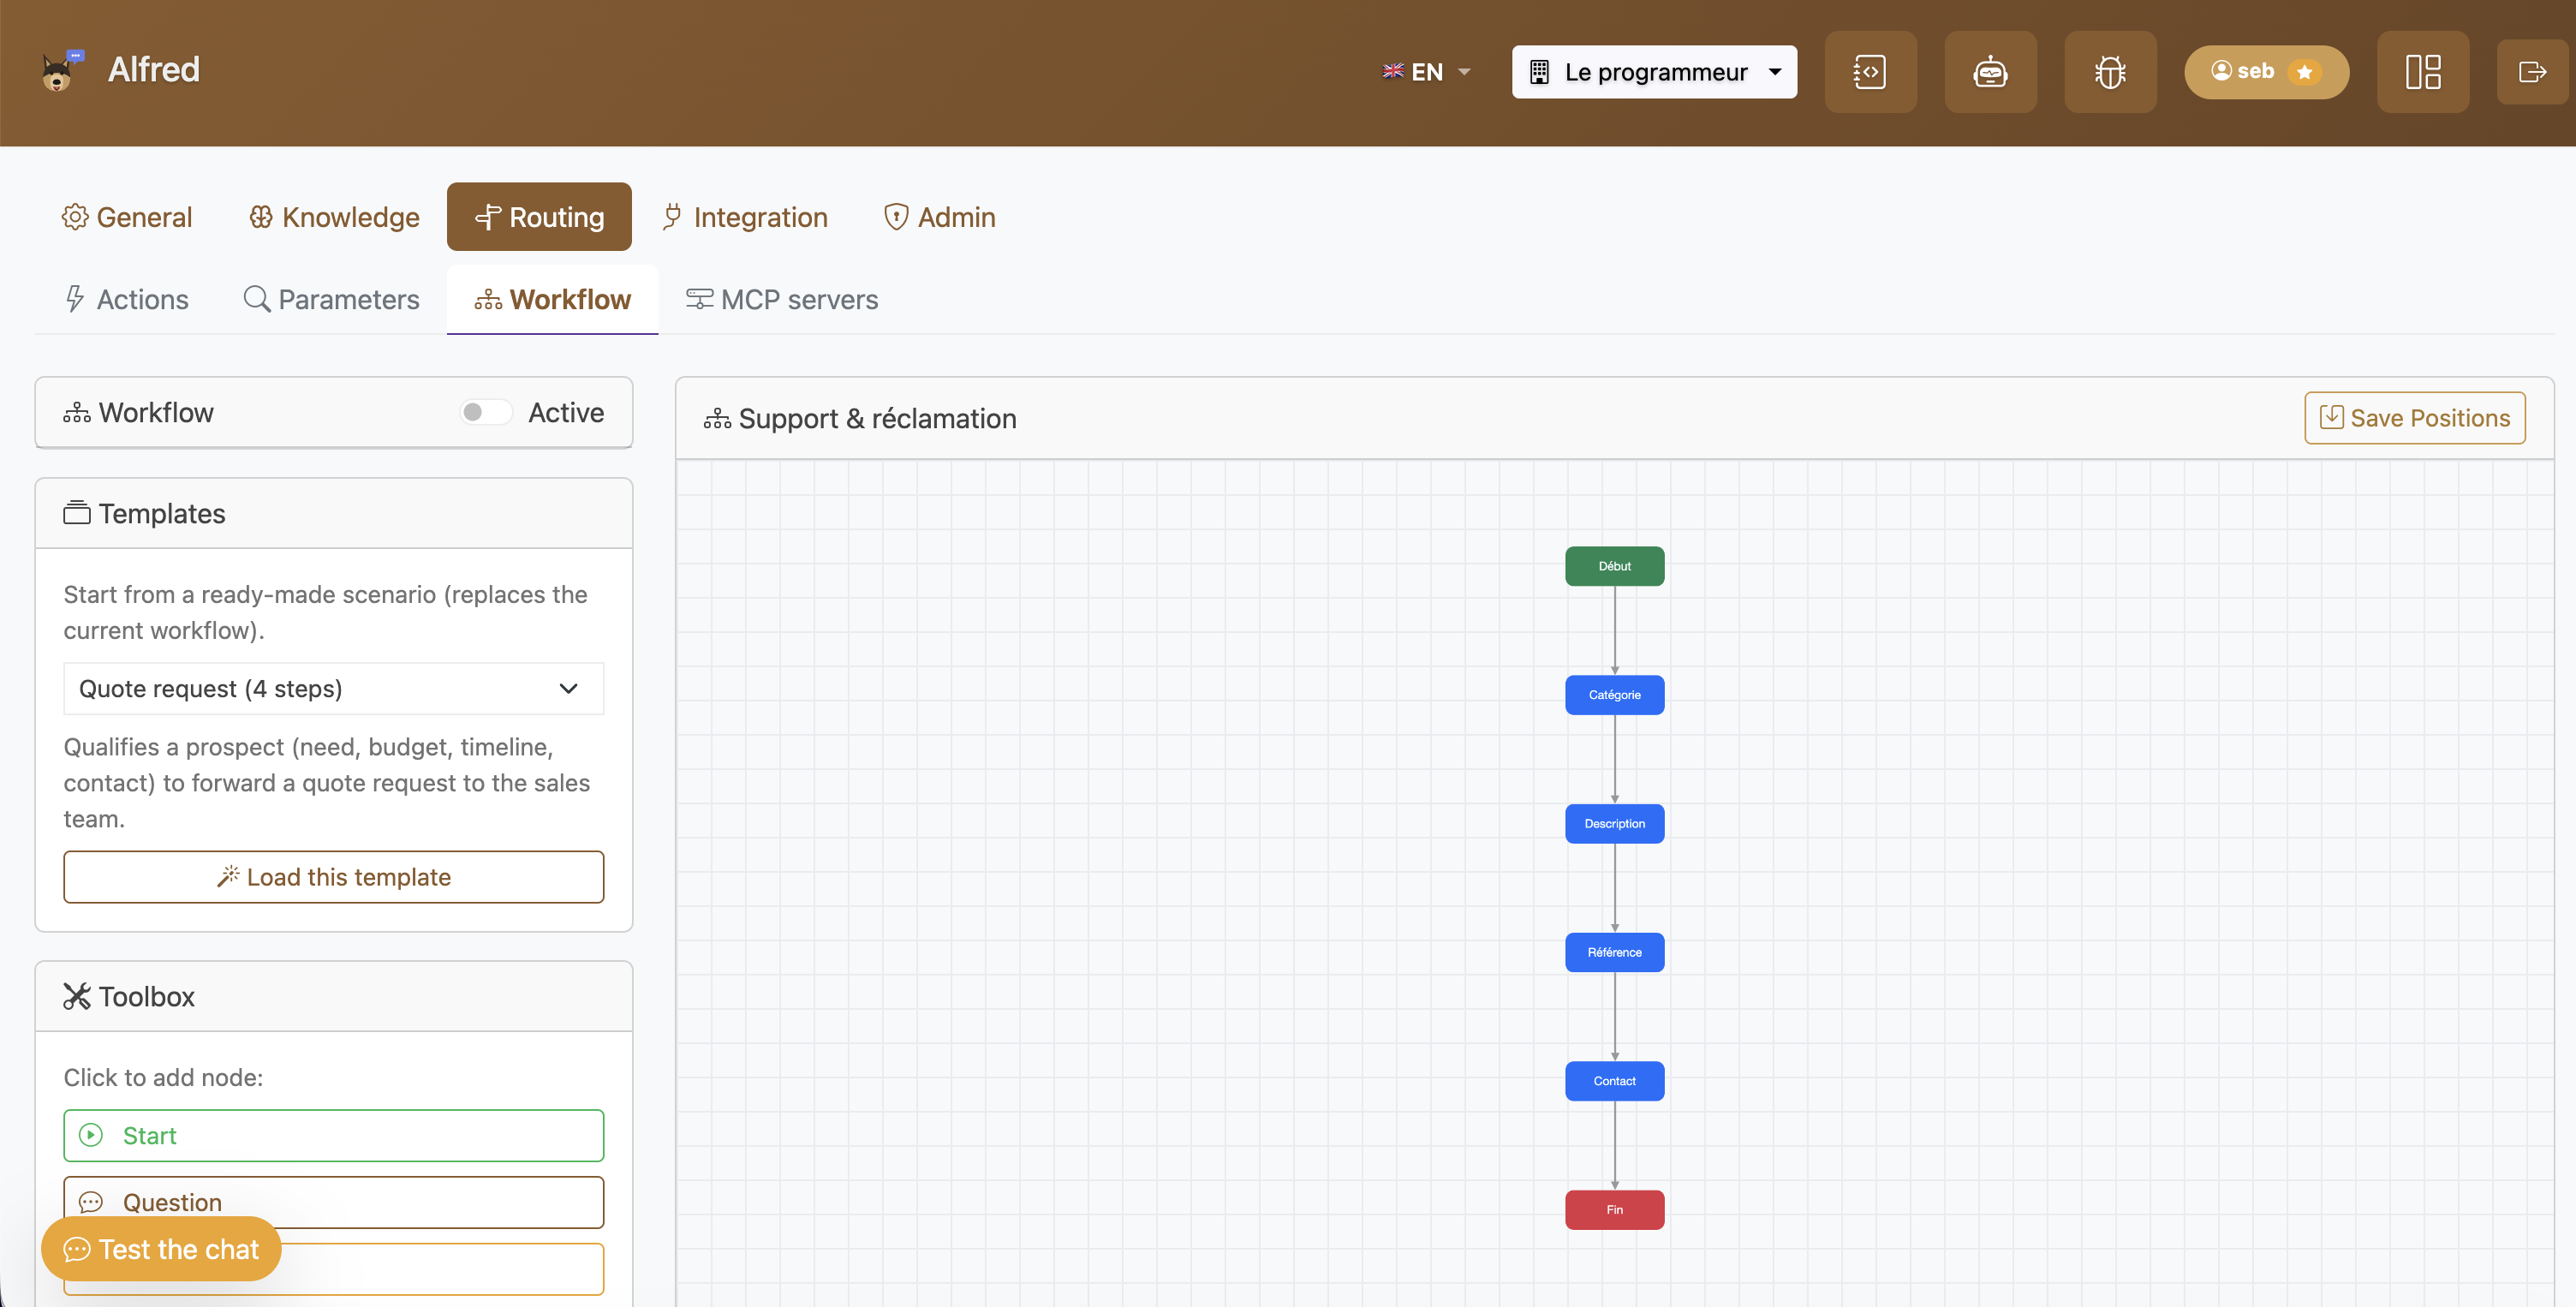Select the Catégorie node
The image size is (2576, 1307).
1614,695
